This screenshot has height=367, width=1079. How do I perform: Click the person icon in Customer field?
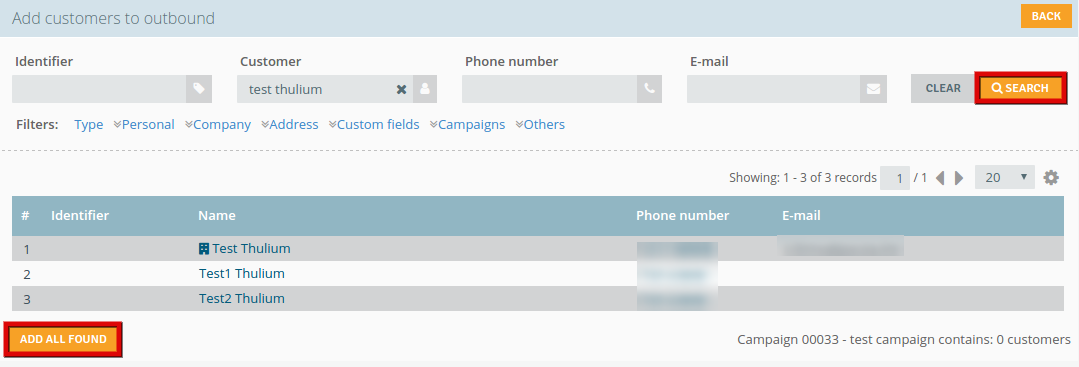tap(425, 89)
